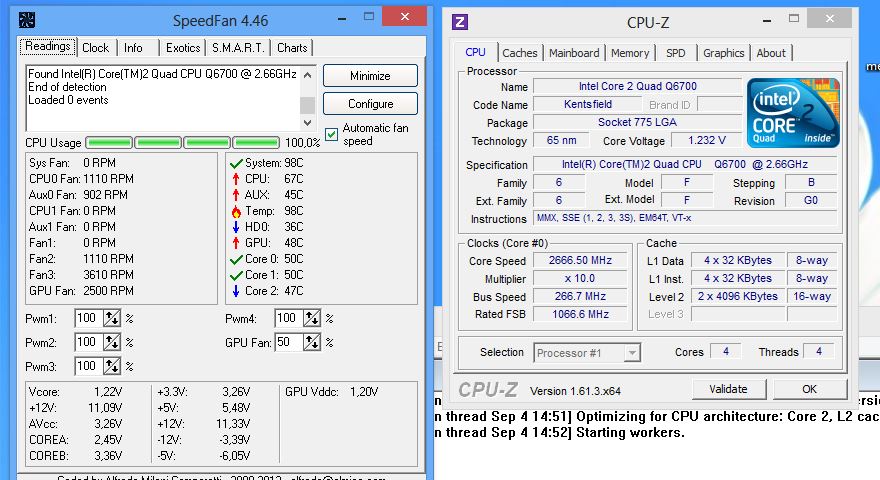Screen dimensions: 880x480
Task: Click the green check beside Core 1
Action: (236, 275)
